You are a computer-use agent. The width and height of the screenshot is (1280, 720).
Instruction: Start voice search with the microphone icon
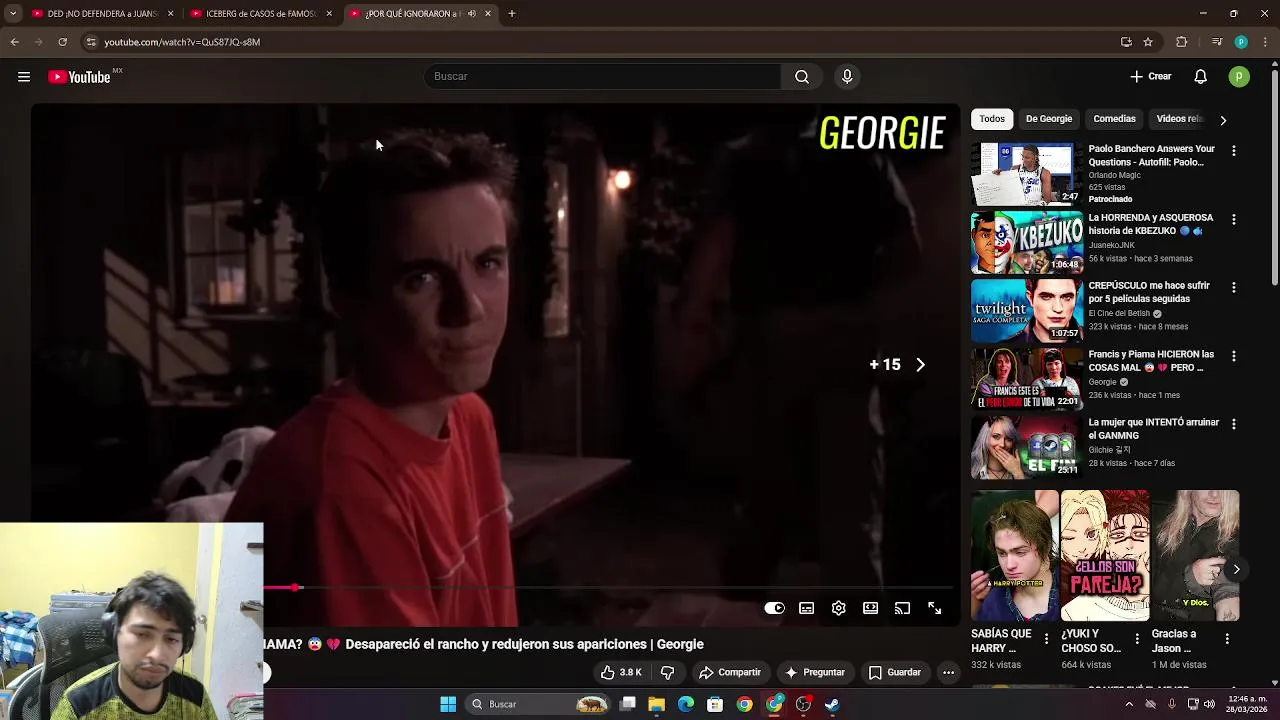click(847, 77)
